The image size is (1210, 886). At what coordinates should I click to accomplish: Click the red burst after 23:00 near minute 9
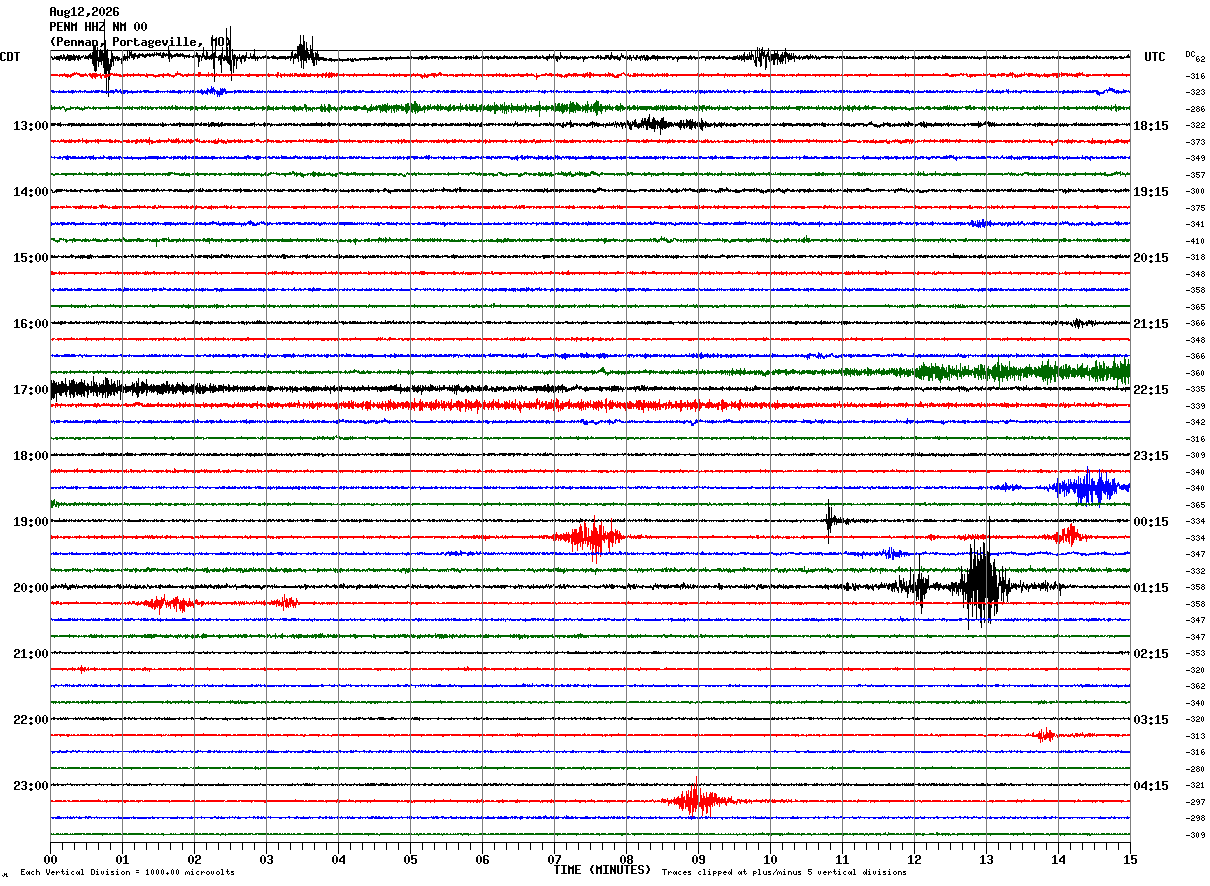click(x=697, y=800)
